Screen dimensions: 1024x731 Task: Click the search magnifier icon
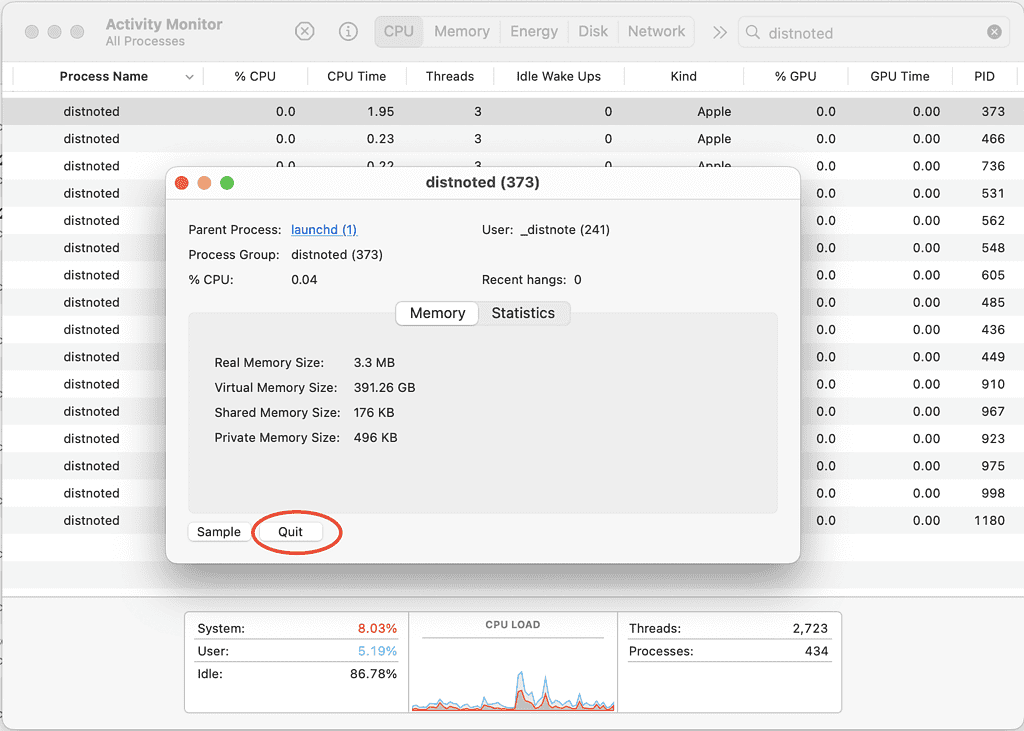pyautogui.click(x=754, y=33)
